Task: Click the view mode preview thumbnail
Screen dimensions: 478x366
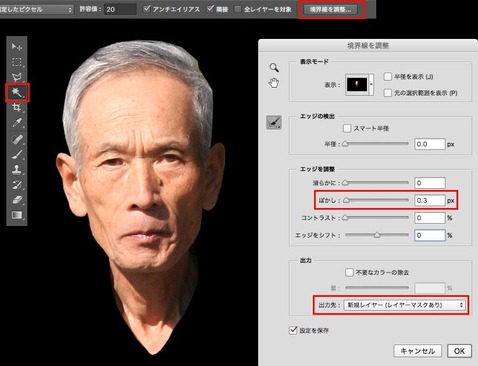Action: [x=357, y=84]
